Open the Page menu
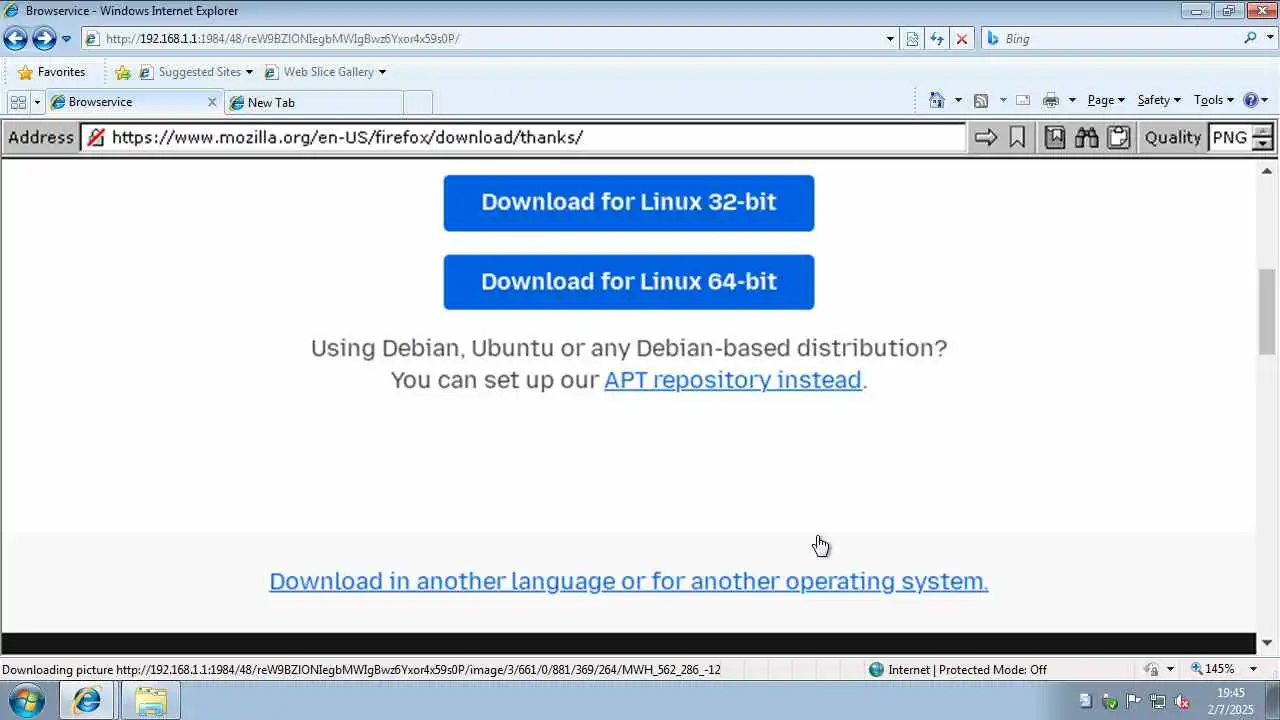The width and height of the screenshot is (1280, 720). (1106, 100)
